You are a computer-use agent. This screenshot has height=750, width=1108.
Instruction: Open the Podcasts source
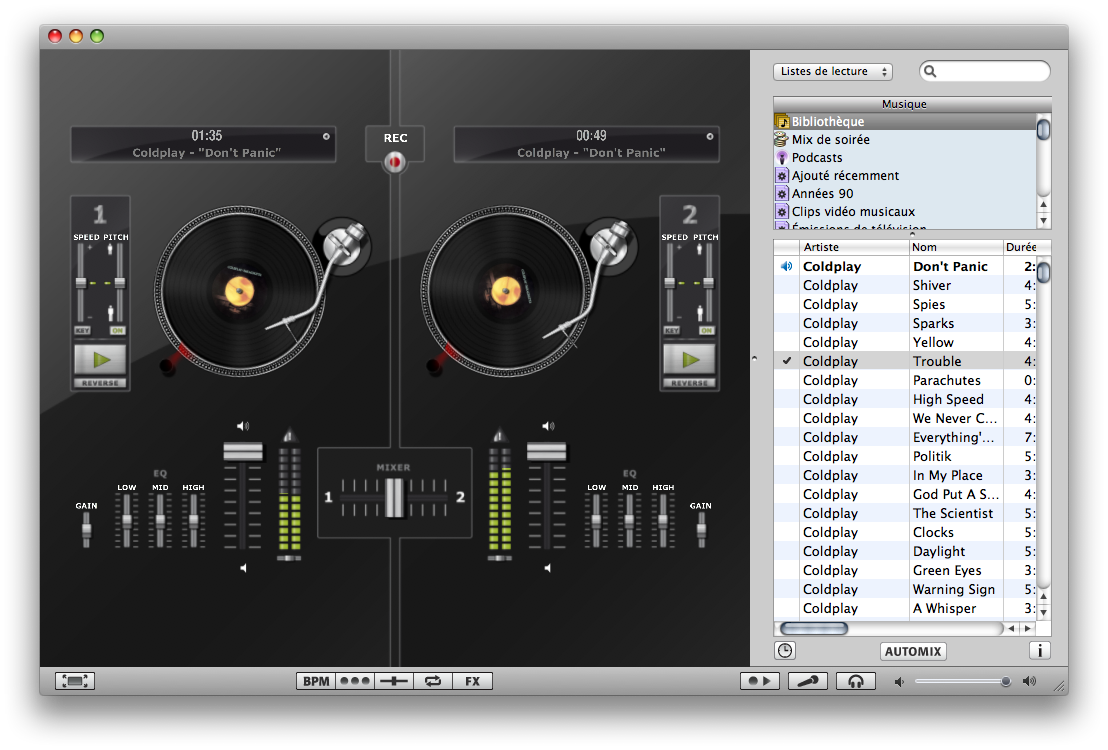[904, 158]
